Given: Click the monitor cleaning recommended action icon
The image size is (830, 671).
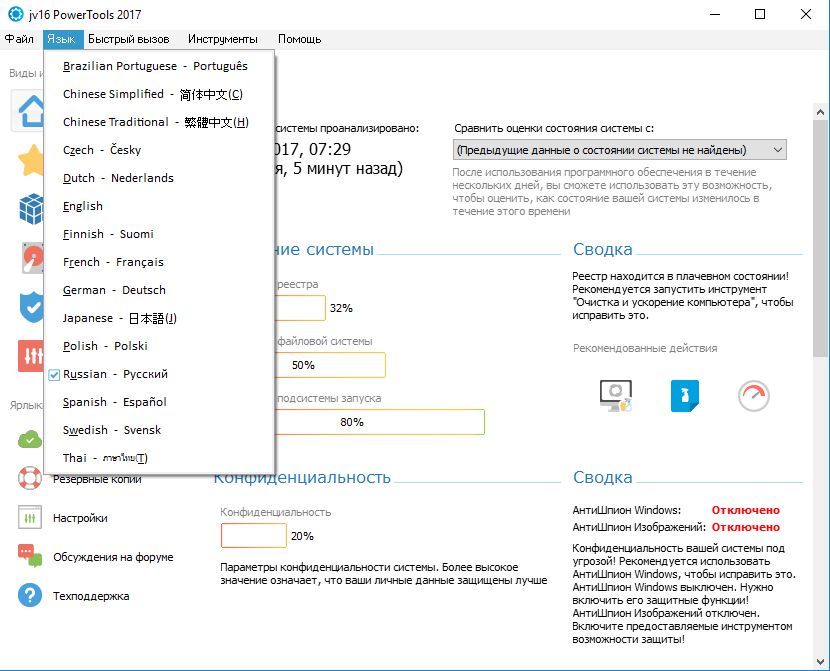Looking at the screenshot, I should click(615, 396).
